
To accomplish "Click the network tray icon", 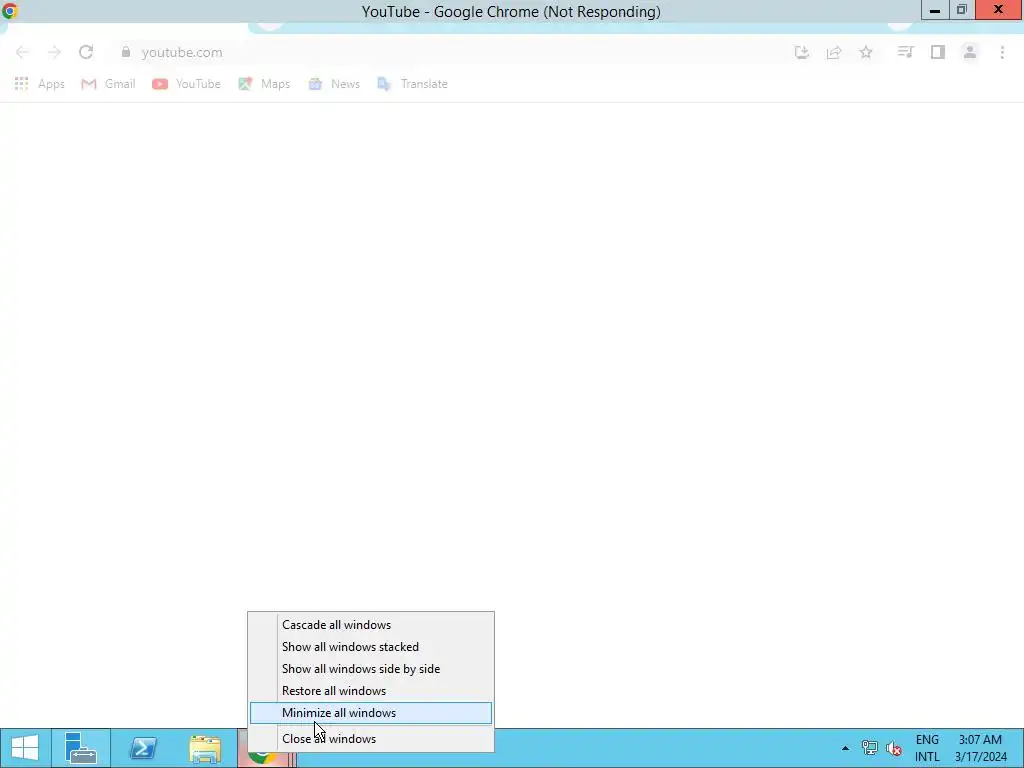I will pos(869,748).
